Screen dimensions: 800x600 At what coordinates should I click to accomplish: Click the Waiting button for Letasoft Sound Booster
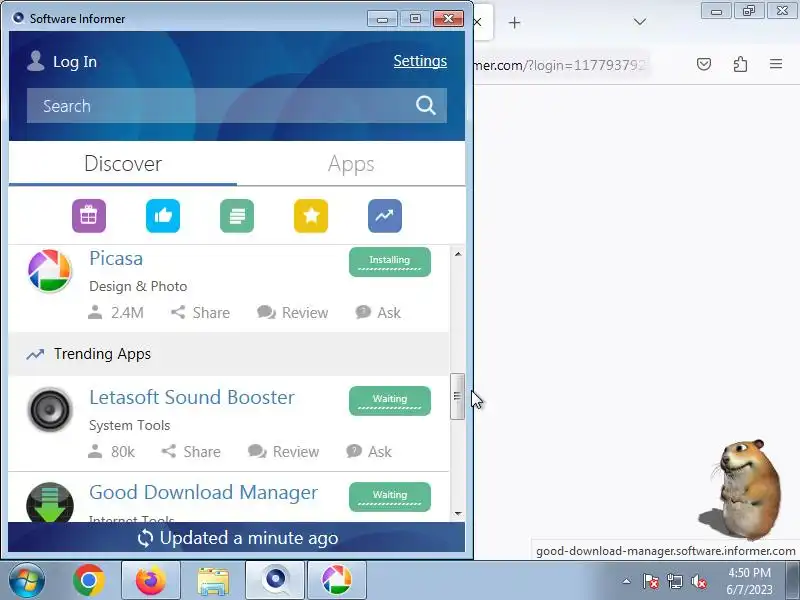pos(390,401)
